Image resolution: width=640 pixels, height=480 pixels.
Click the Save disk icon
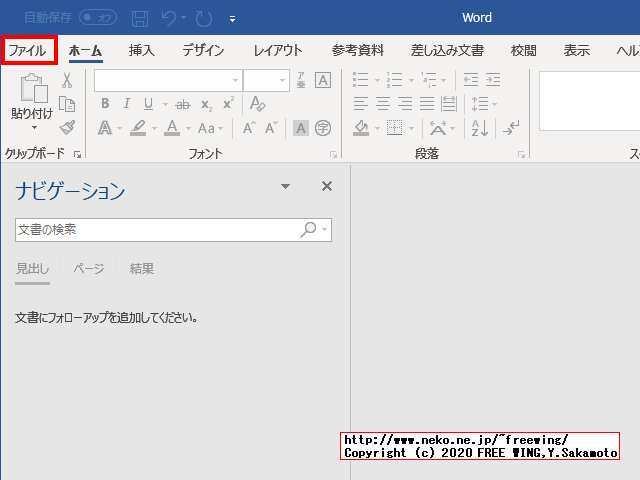140,18
